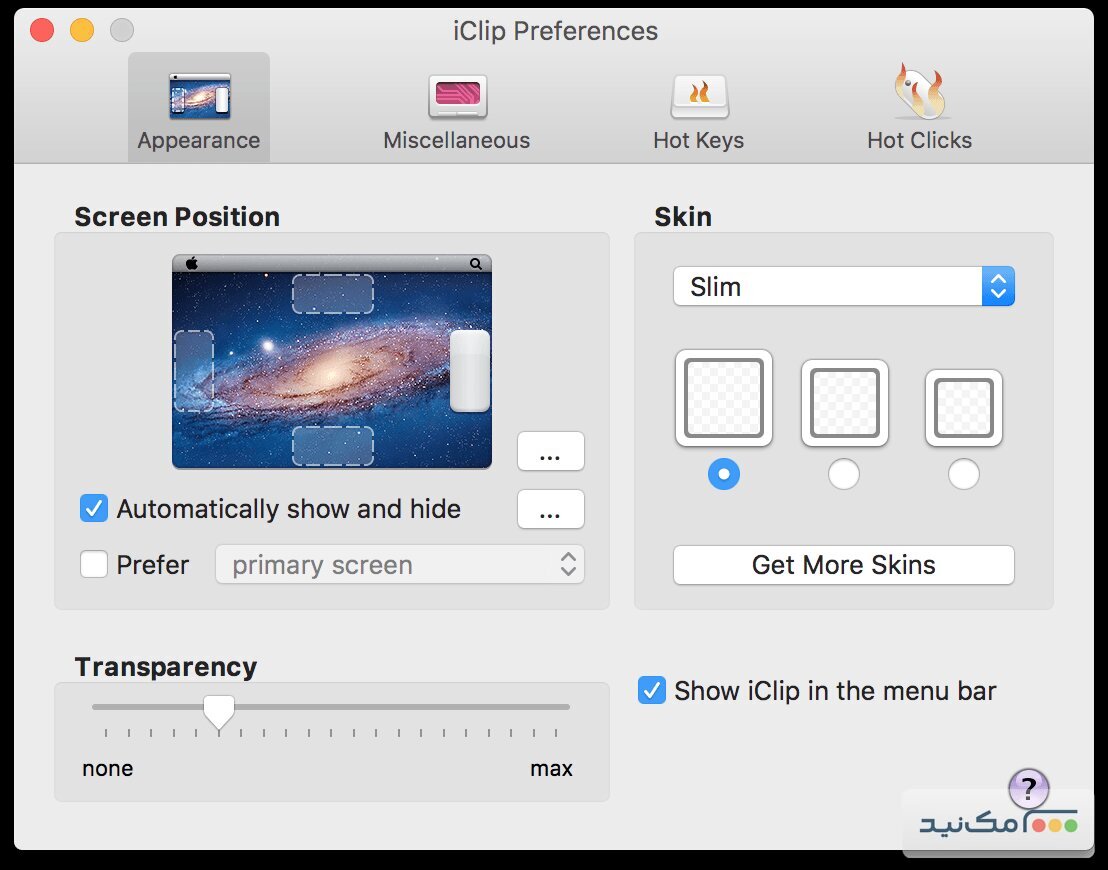Open the Slim skin dropdown
Viewport: 1108px width, 870px height.
(843, 287)
